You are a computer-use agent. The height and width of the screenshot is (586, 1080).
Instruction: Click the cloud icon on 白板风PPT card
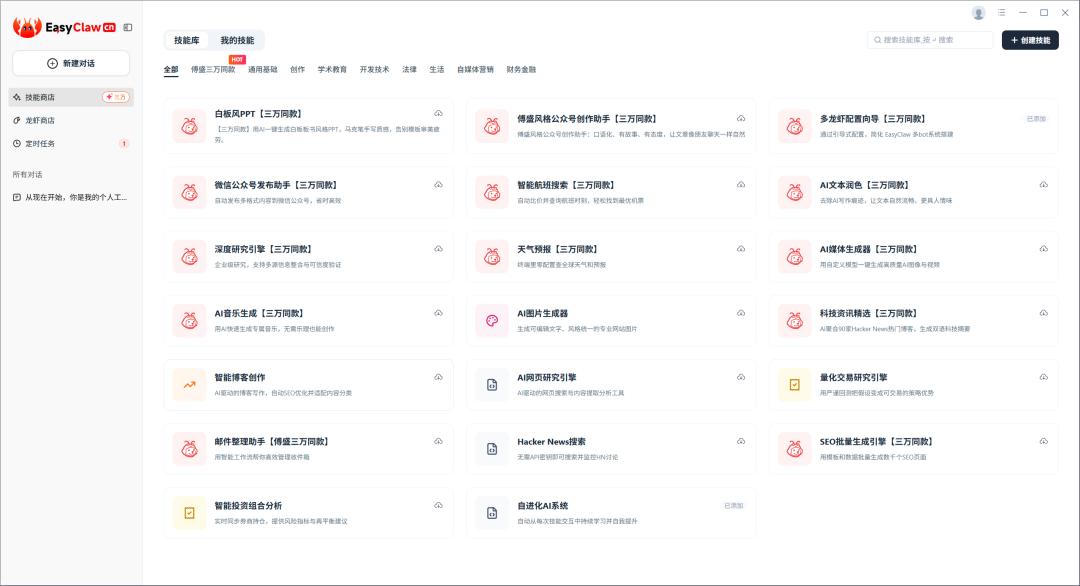point(436,111)
